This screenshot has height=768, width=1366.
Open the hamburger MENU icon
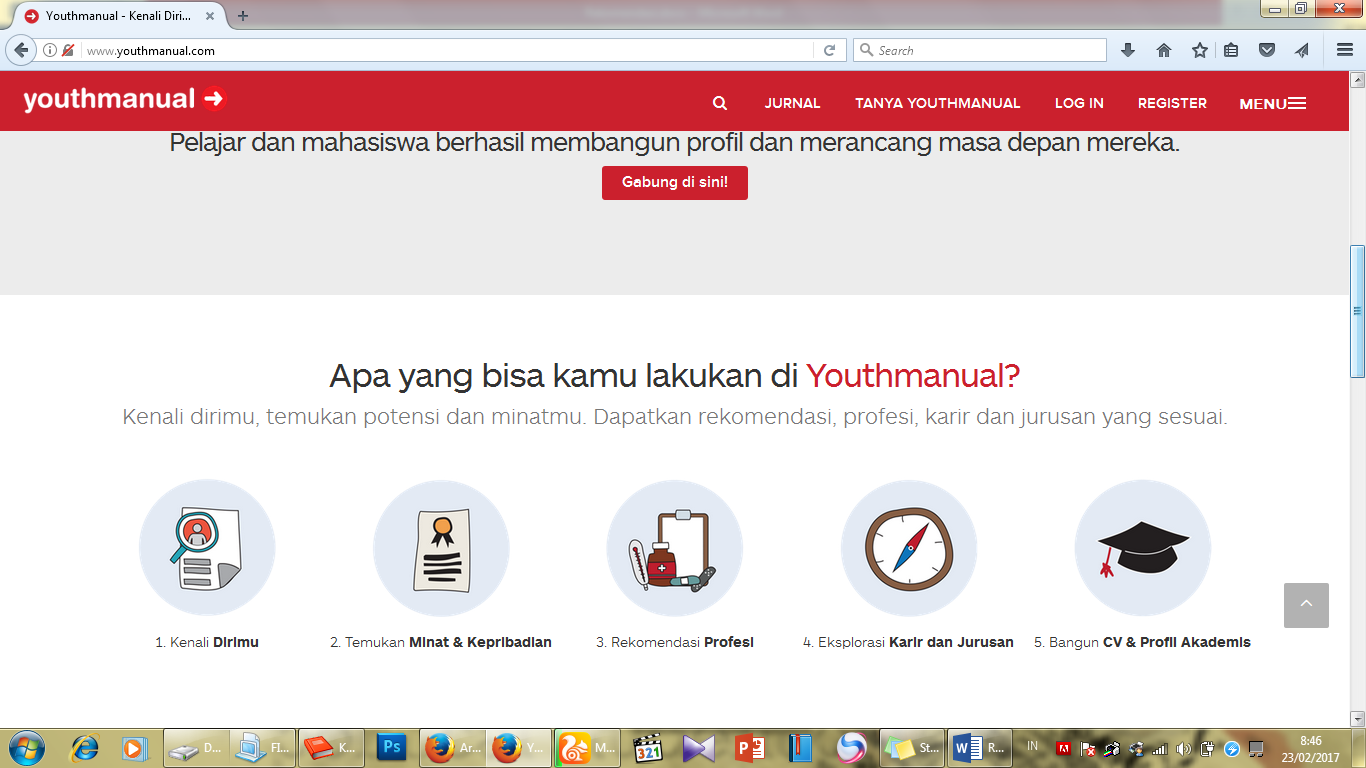click(x=1297, y=103)
